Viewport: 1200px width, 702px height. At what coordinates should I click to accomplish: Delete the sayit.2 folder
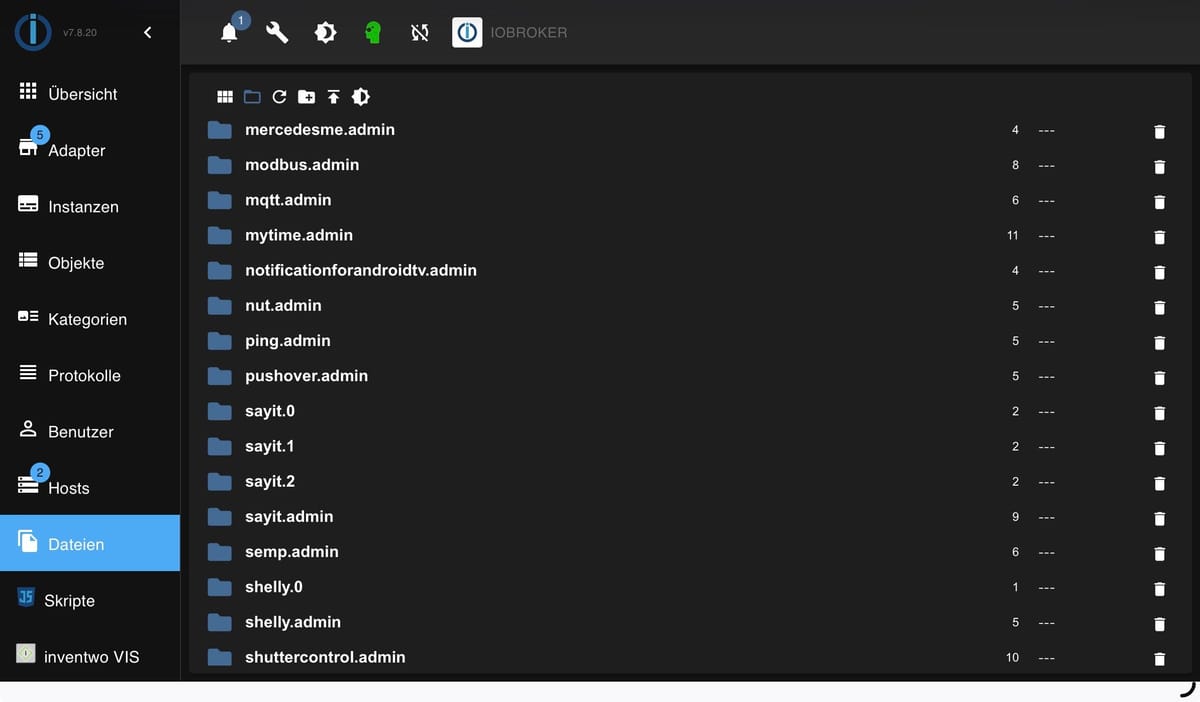(x=1159, y=482)
